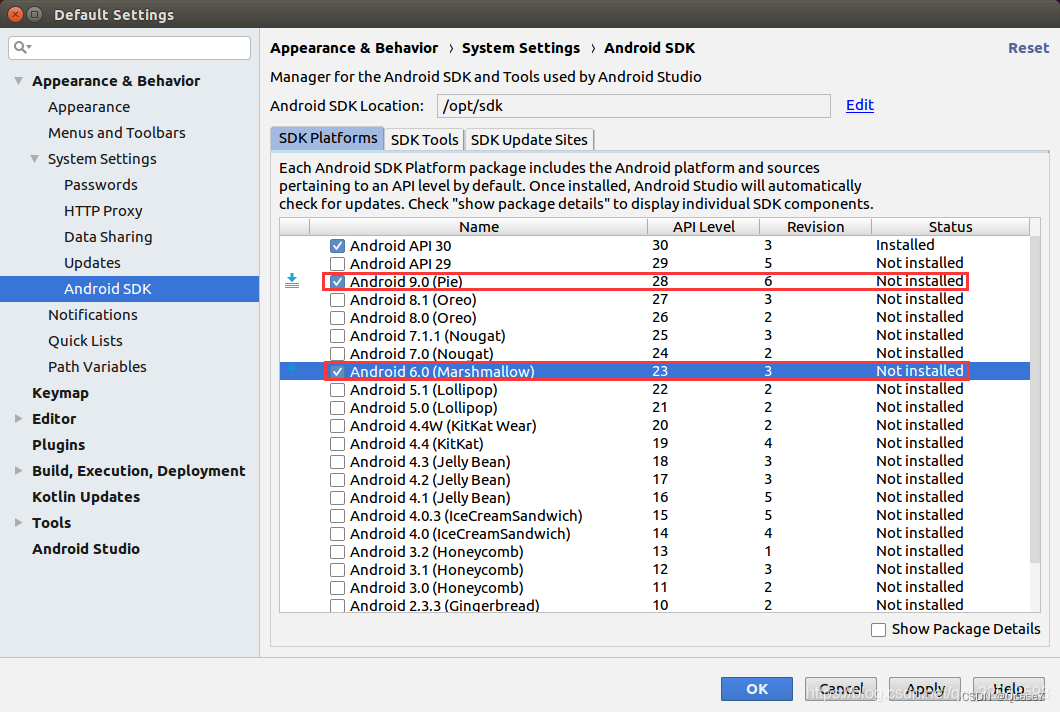Select Android SDK in settings tree
This screenshot has width=1060, height=712.
tap(129, 289)
